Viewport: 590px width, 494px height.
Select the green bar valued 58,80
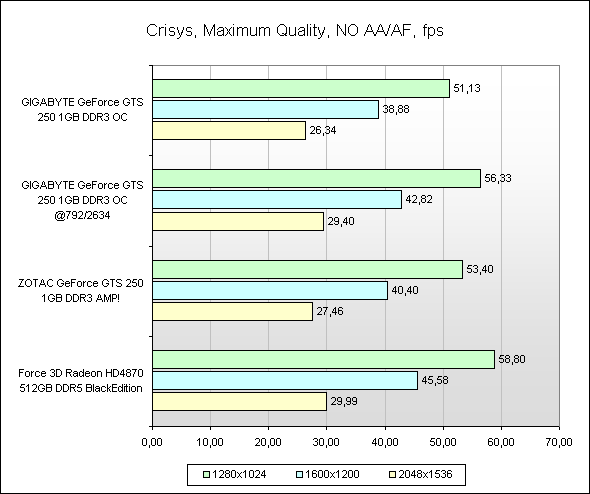[x=324, y=359]
